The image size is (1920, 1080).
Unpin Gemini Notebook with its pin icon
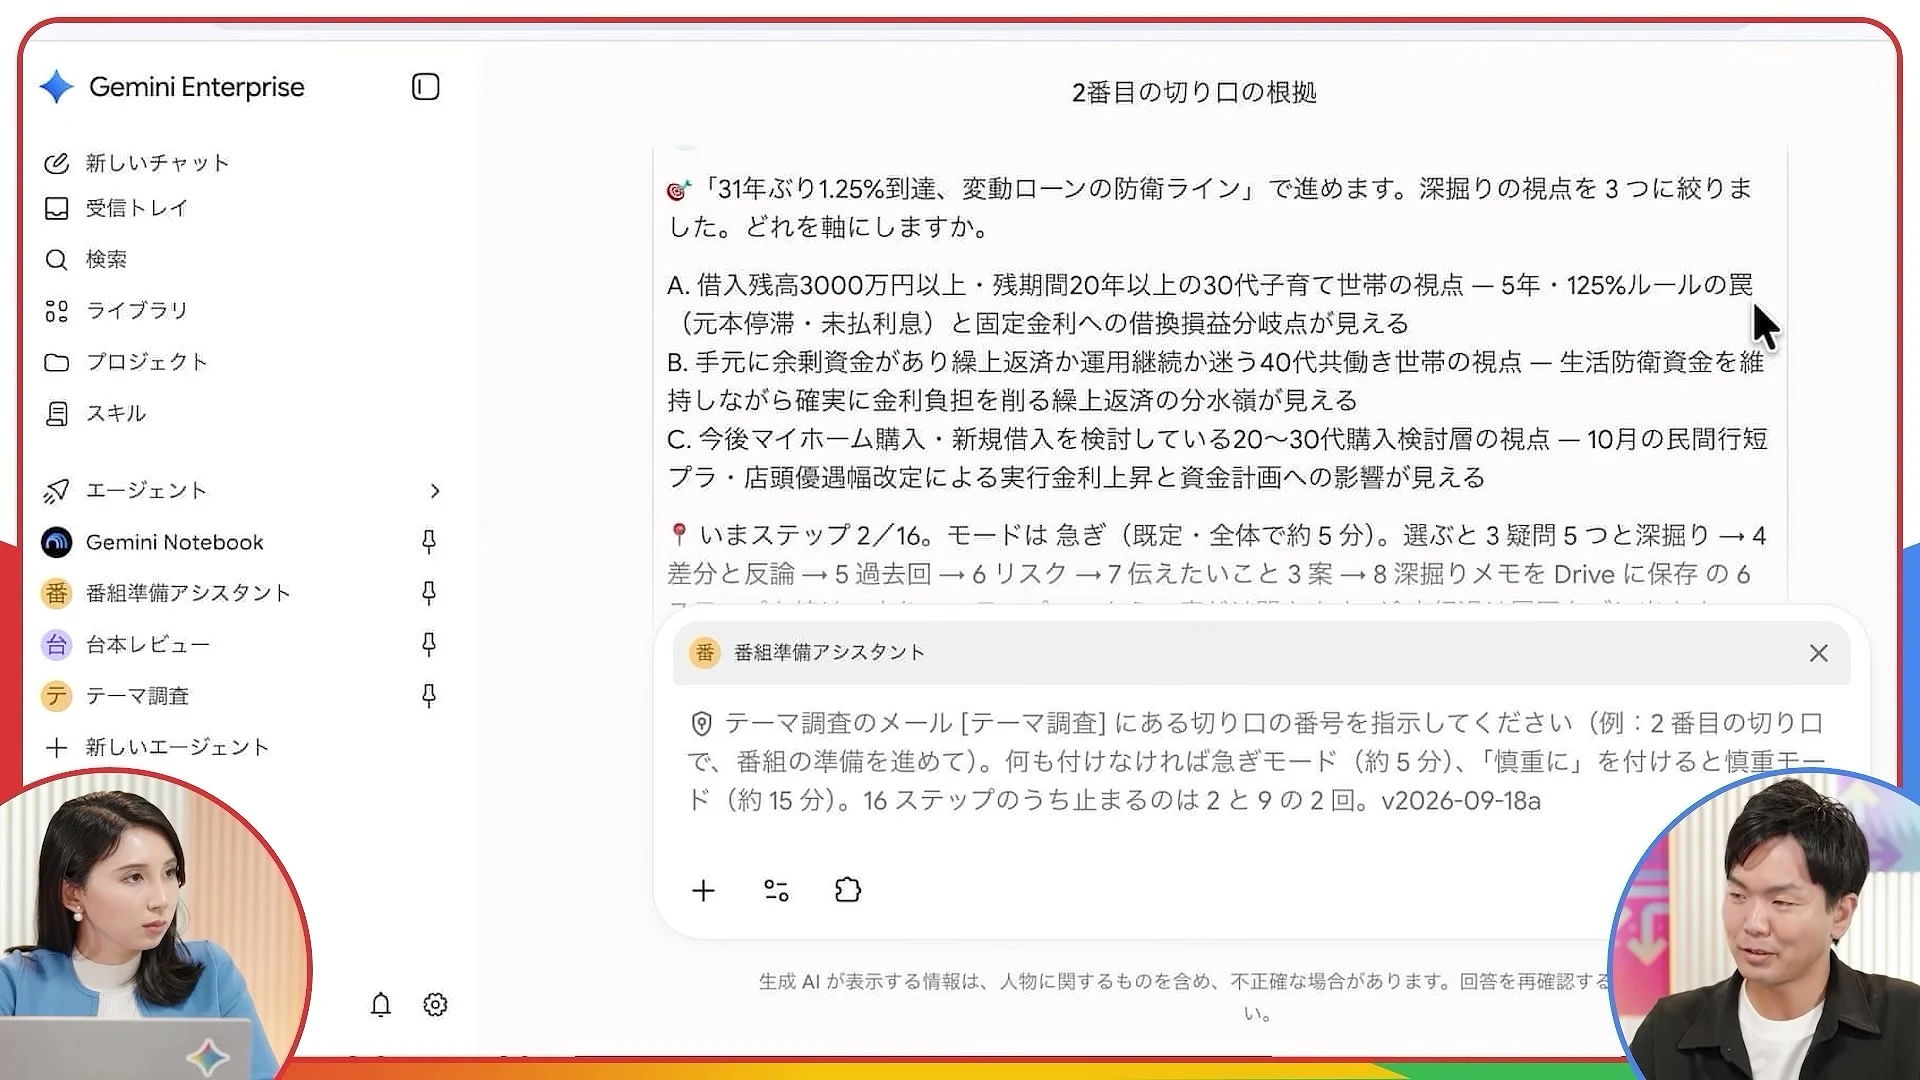tap(428, 542)
